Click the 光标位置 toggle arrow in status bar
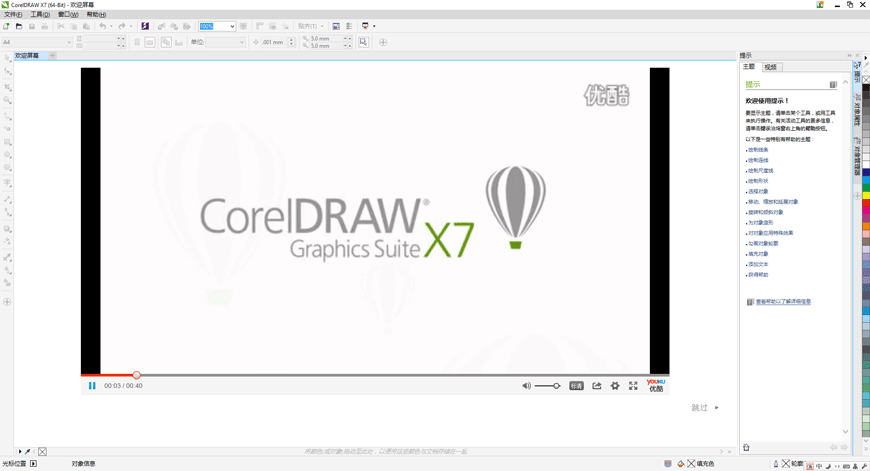This screenshot has width=870, height=471. click(33, 463)
